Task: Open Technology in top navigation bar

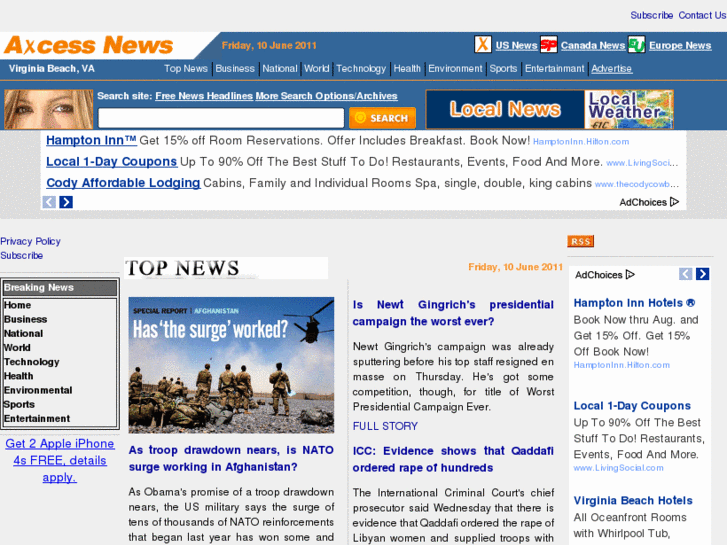Action: [x=361, y=69]
